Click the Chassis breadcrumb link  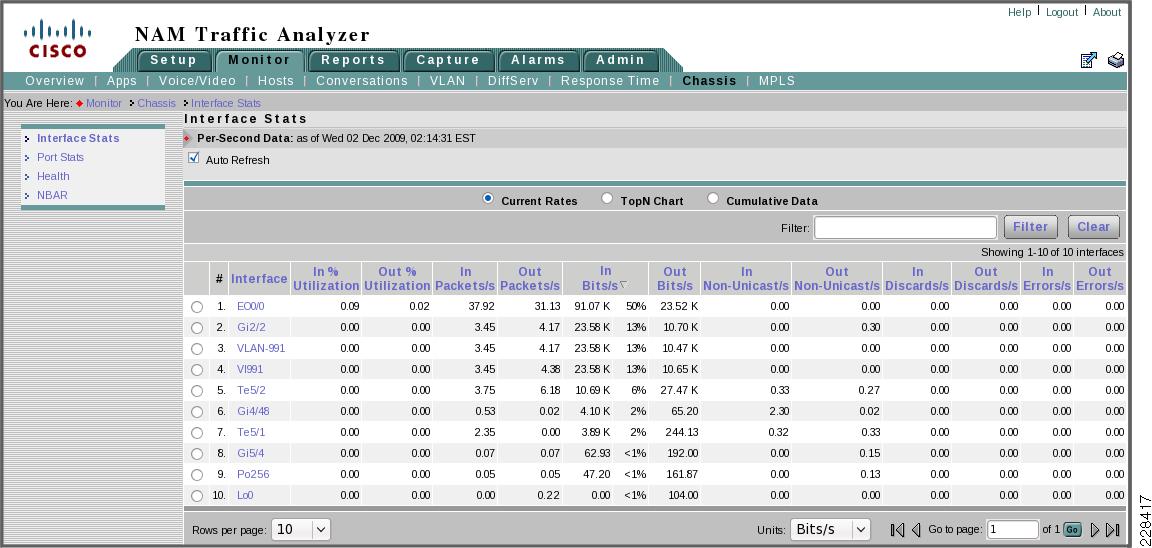(x=156, y=103)
